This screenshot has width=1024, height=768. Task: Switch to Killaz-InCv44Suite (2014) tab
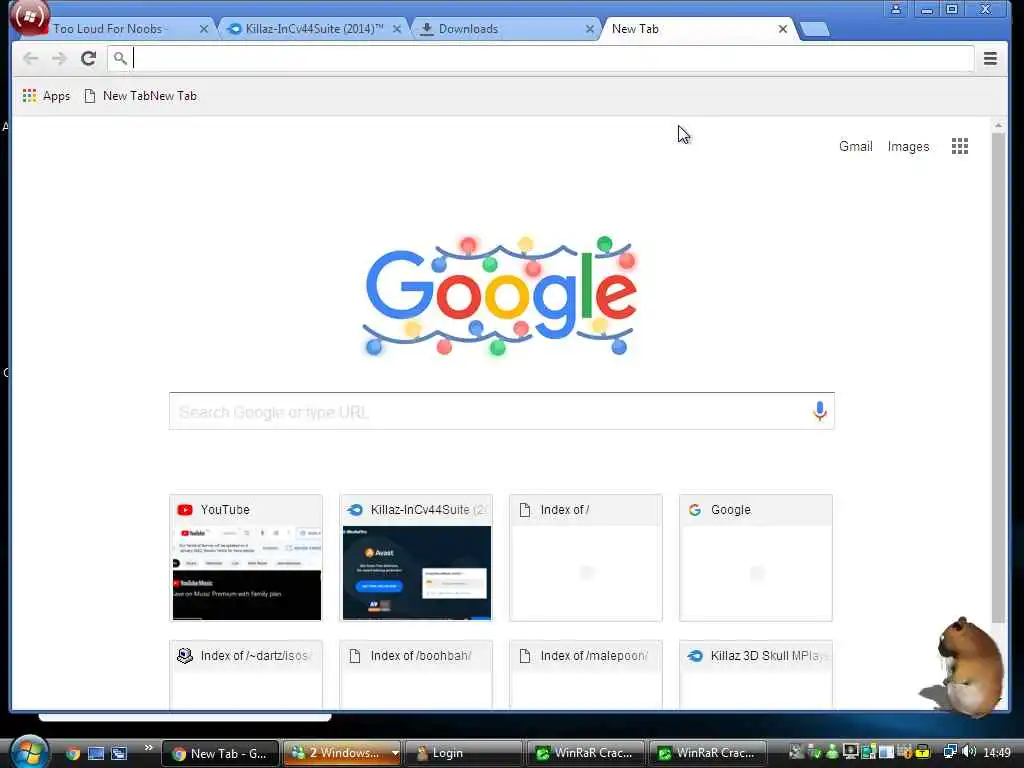pos(314,29)
